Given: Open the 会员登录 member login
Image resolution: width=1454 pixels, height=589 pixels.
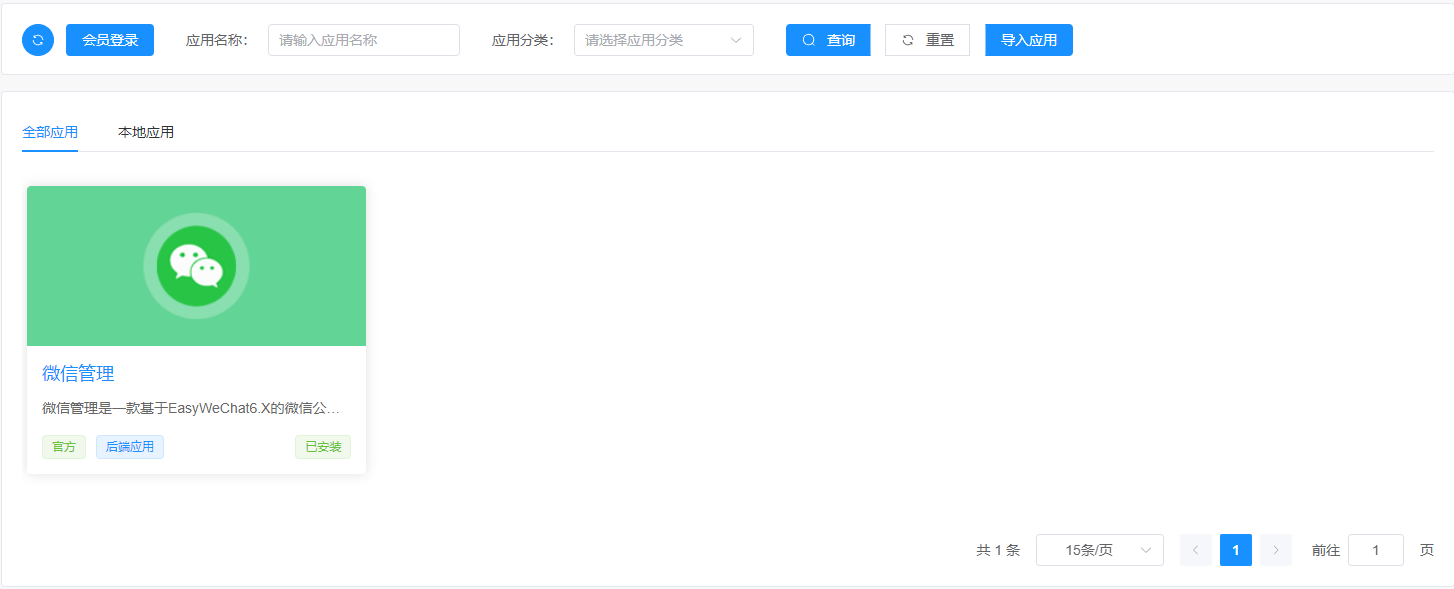Looking at the screenshot, I should [110, 40].
